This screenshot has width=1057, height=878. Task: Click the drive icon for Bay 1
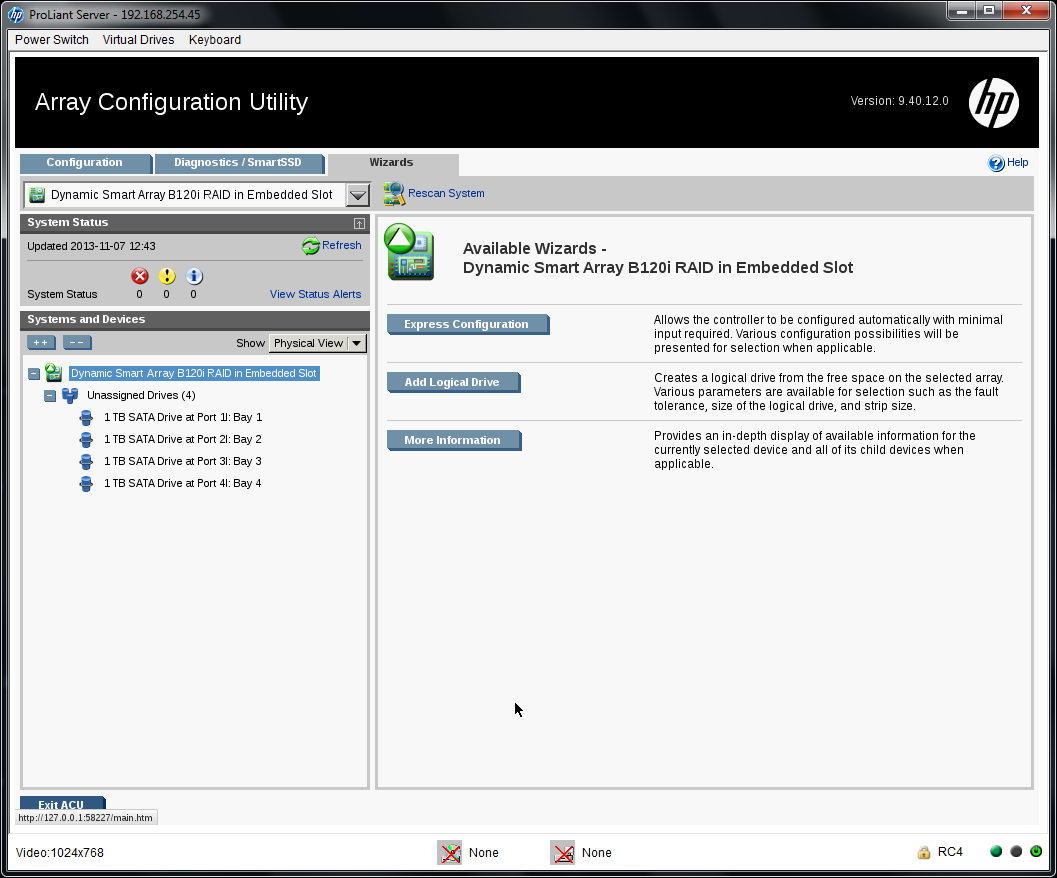(x=86, y=418)
